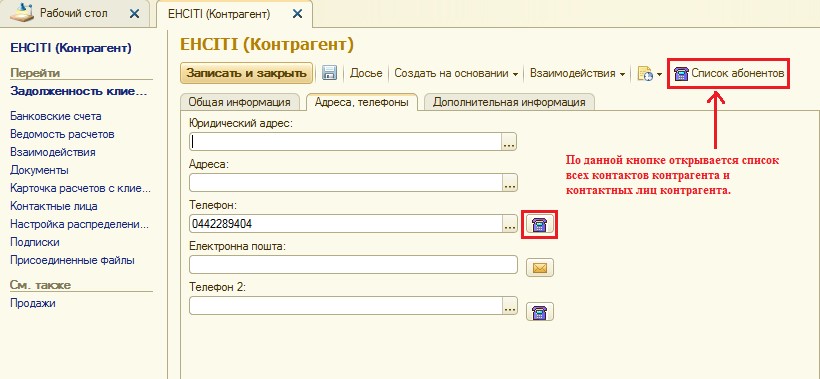This screenshot has height=379, width=820.
Task: Open the Телефон 2 ellipsis selector
Action: [509, 306]
